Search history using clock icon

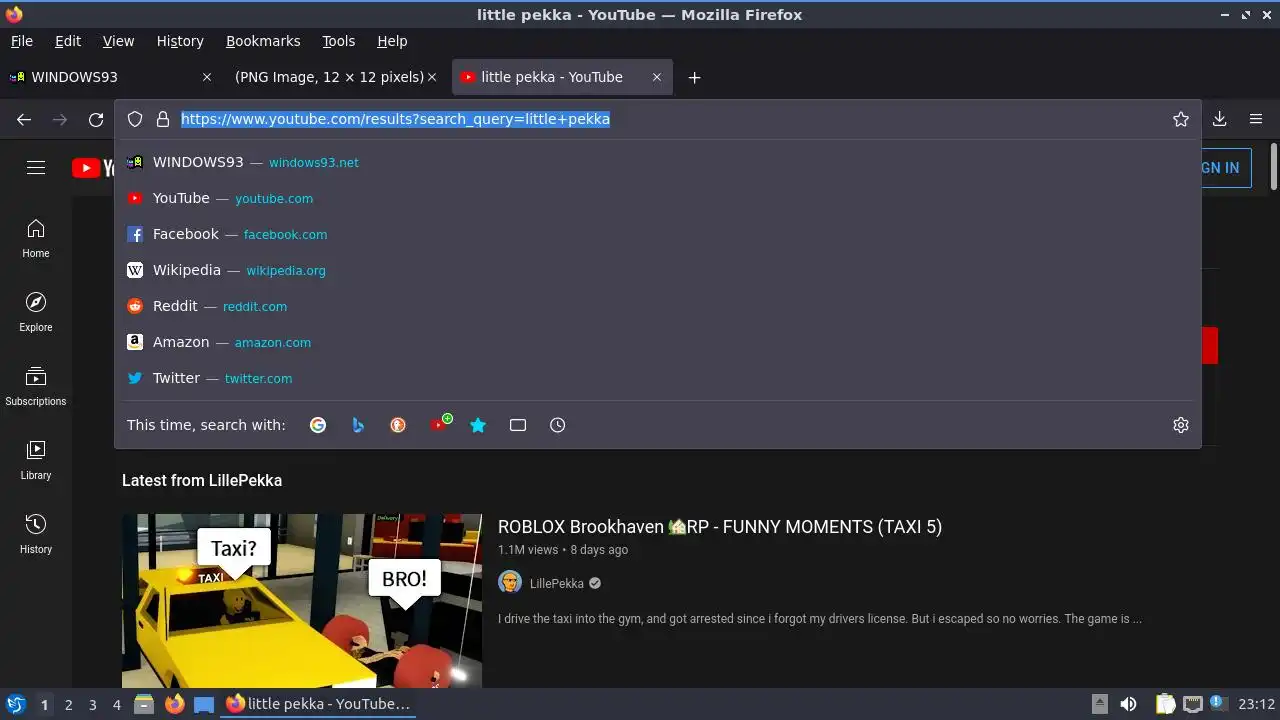click(x=558, y=425)
